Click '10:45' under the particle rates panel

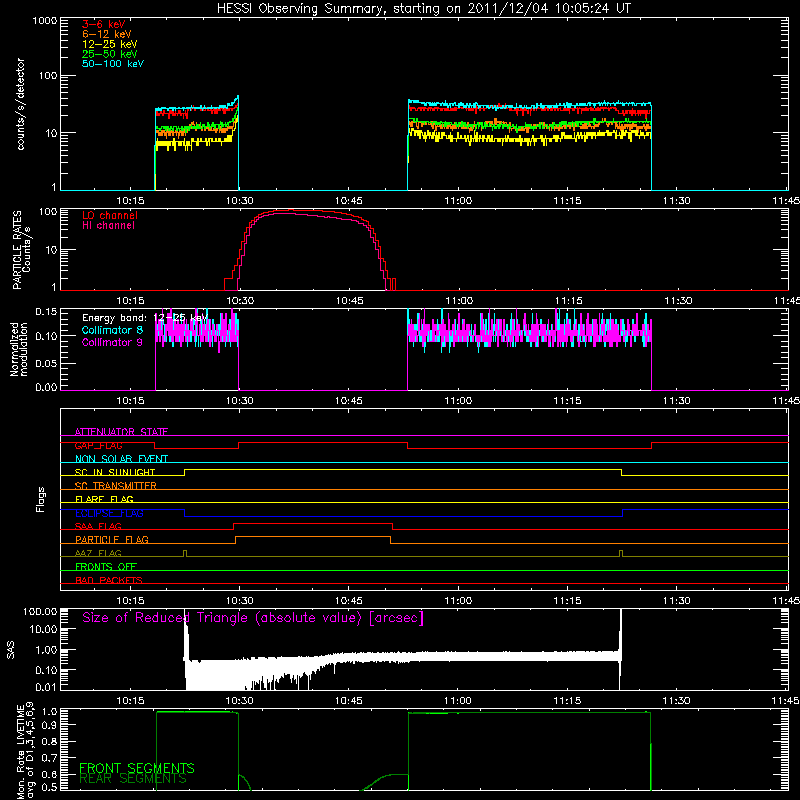tap(349, 301)
